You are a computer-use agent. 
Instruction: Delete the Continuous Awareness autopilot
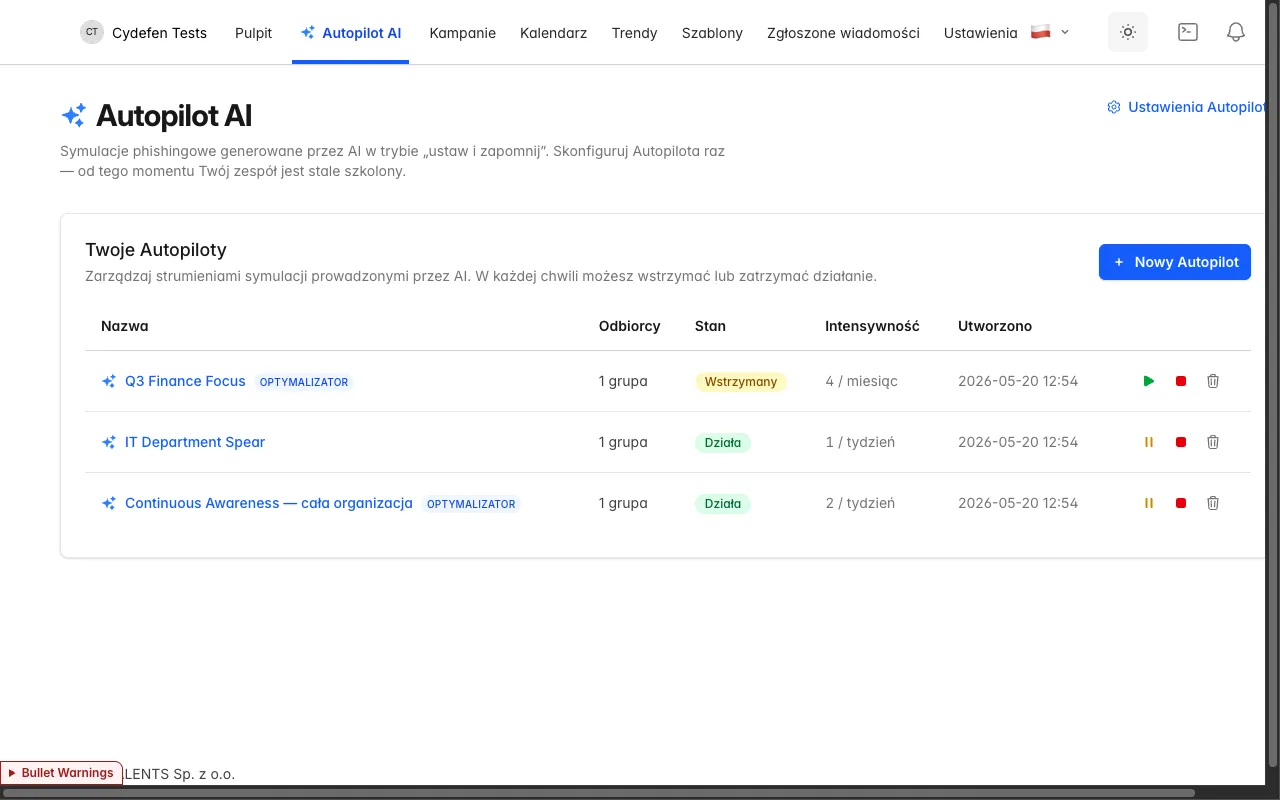(x=1213, y=503)
